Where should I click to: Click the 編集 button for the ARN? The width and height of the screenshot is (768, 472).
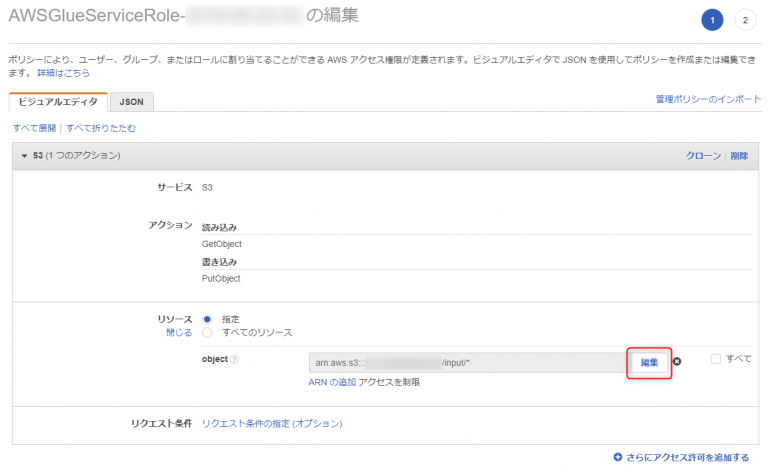click(649, 362)
